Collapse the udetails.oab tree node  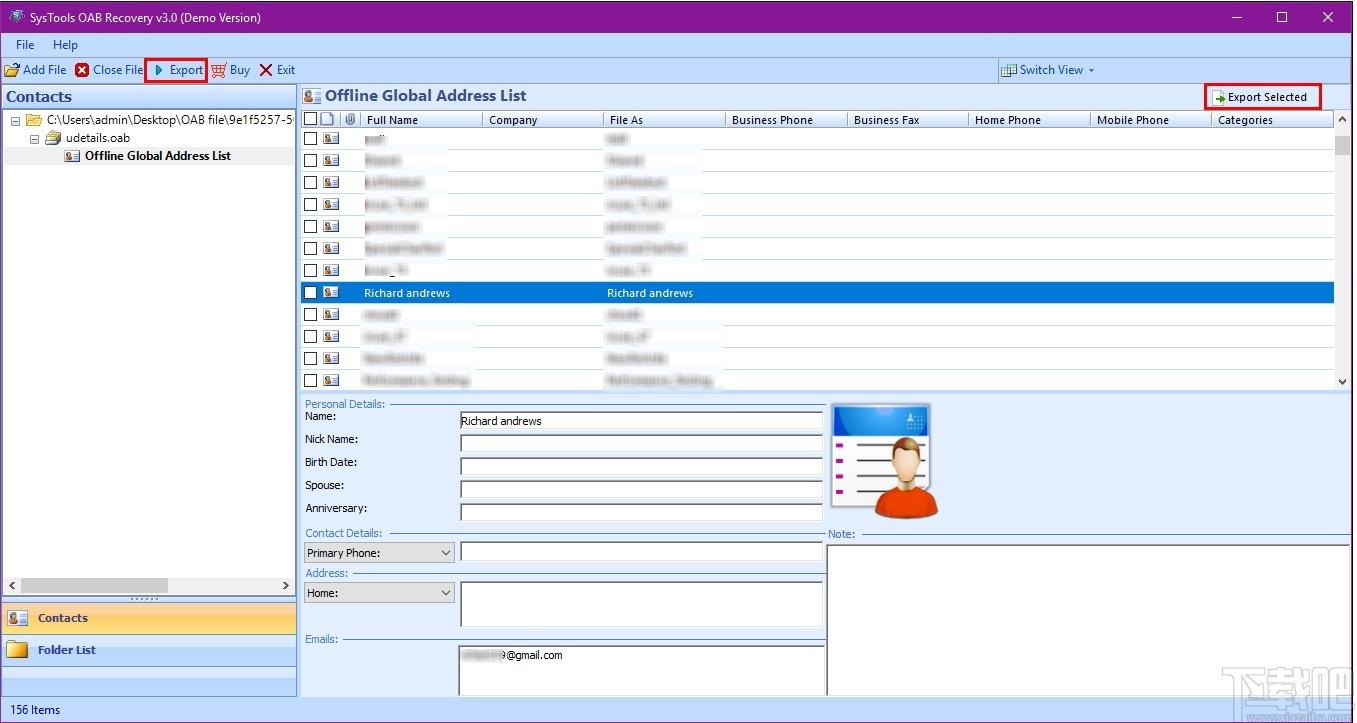34,138
